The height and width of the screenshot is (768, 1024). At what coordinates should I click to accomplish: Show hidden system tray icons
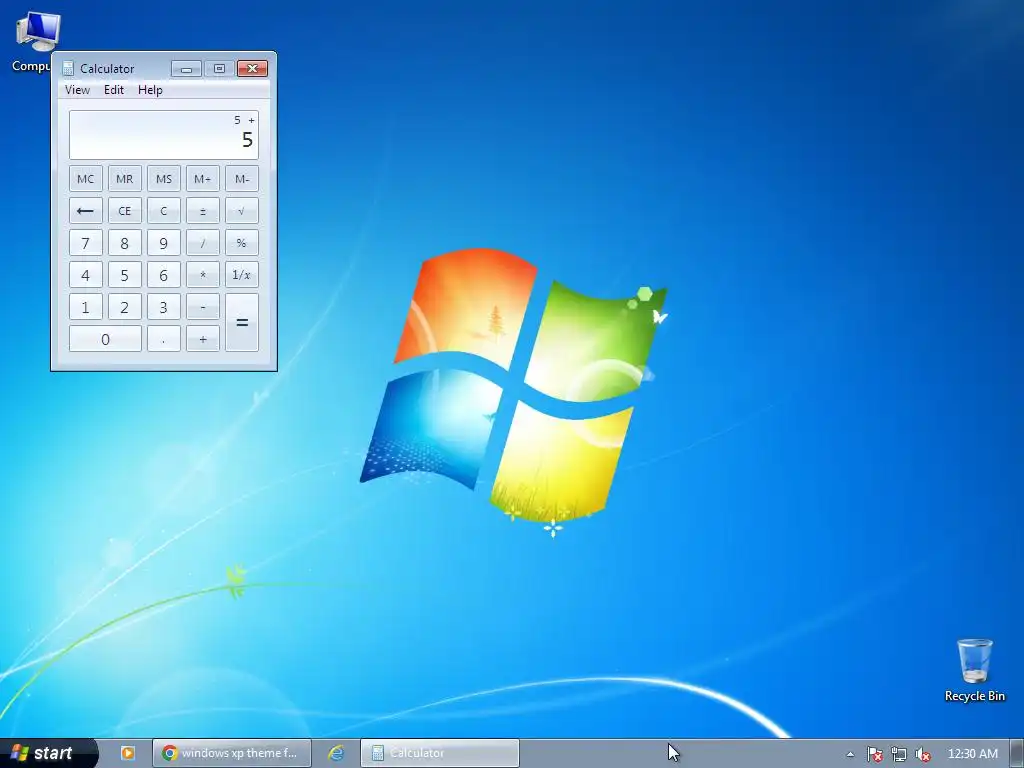tap(850, 754)
